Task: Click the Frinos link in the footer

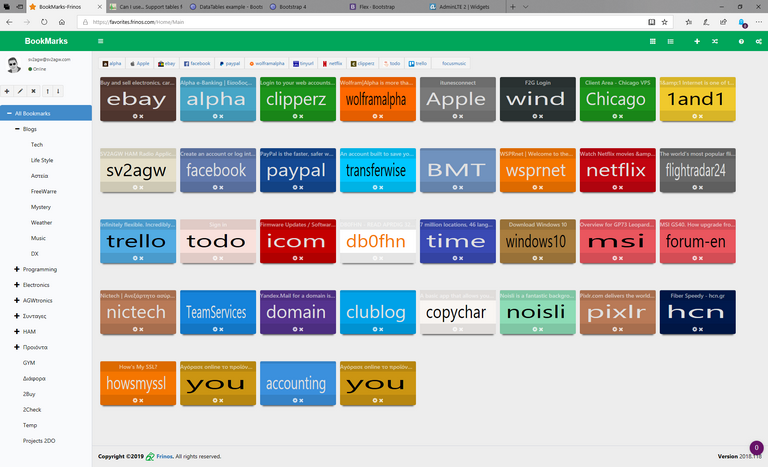Action: pyautogui.click(x=160, y=456)
